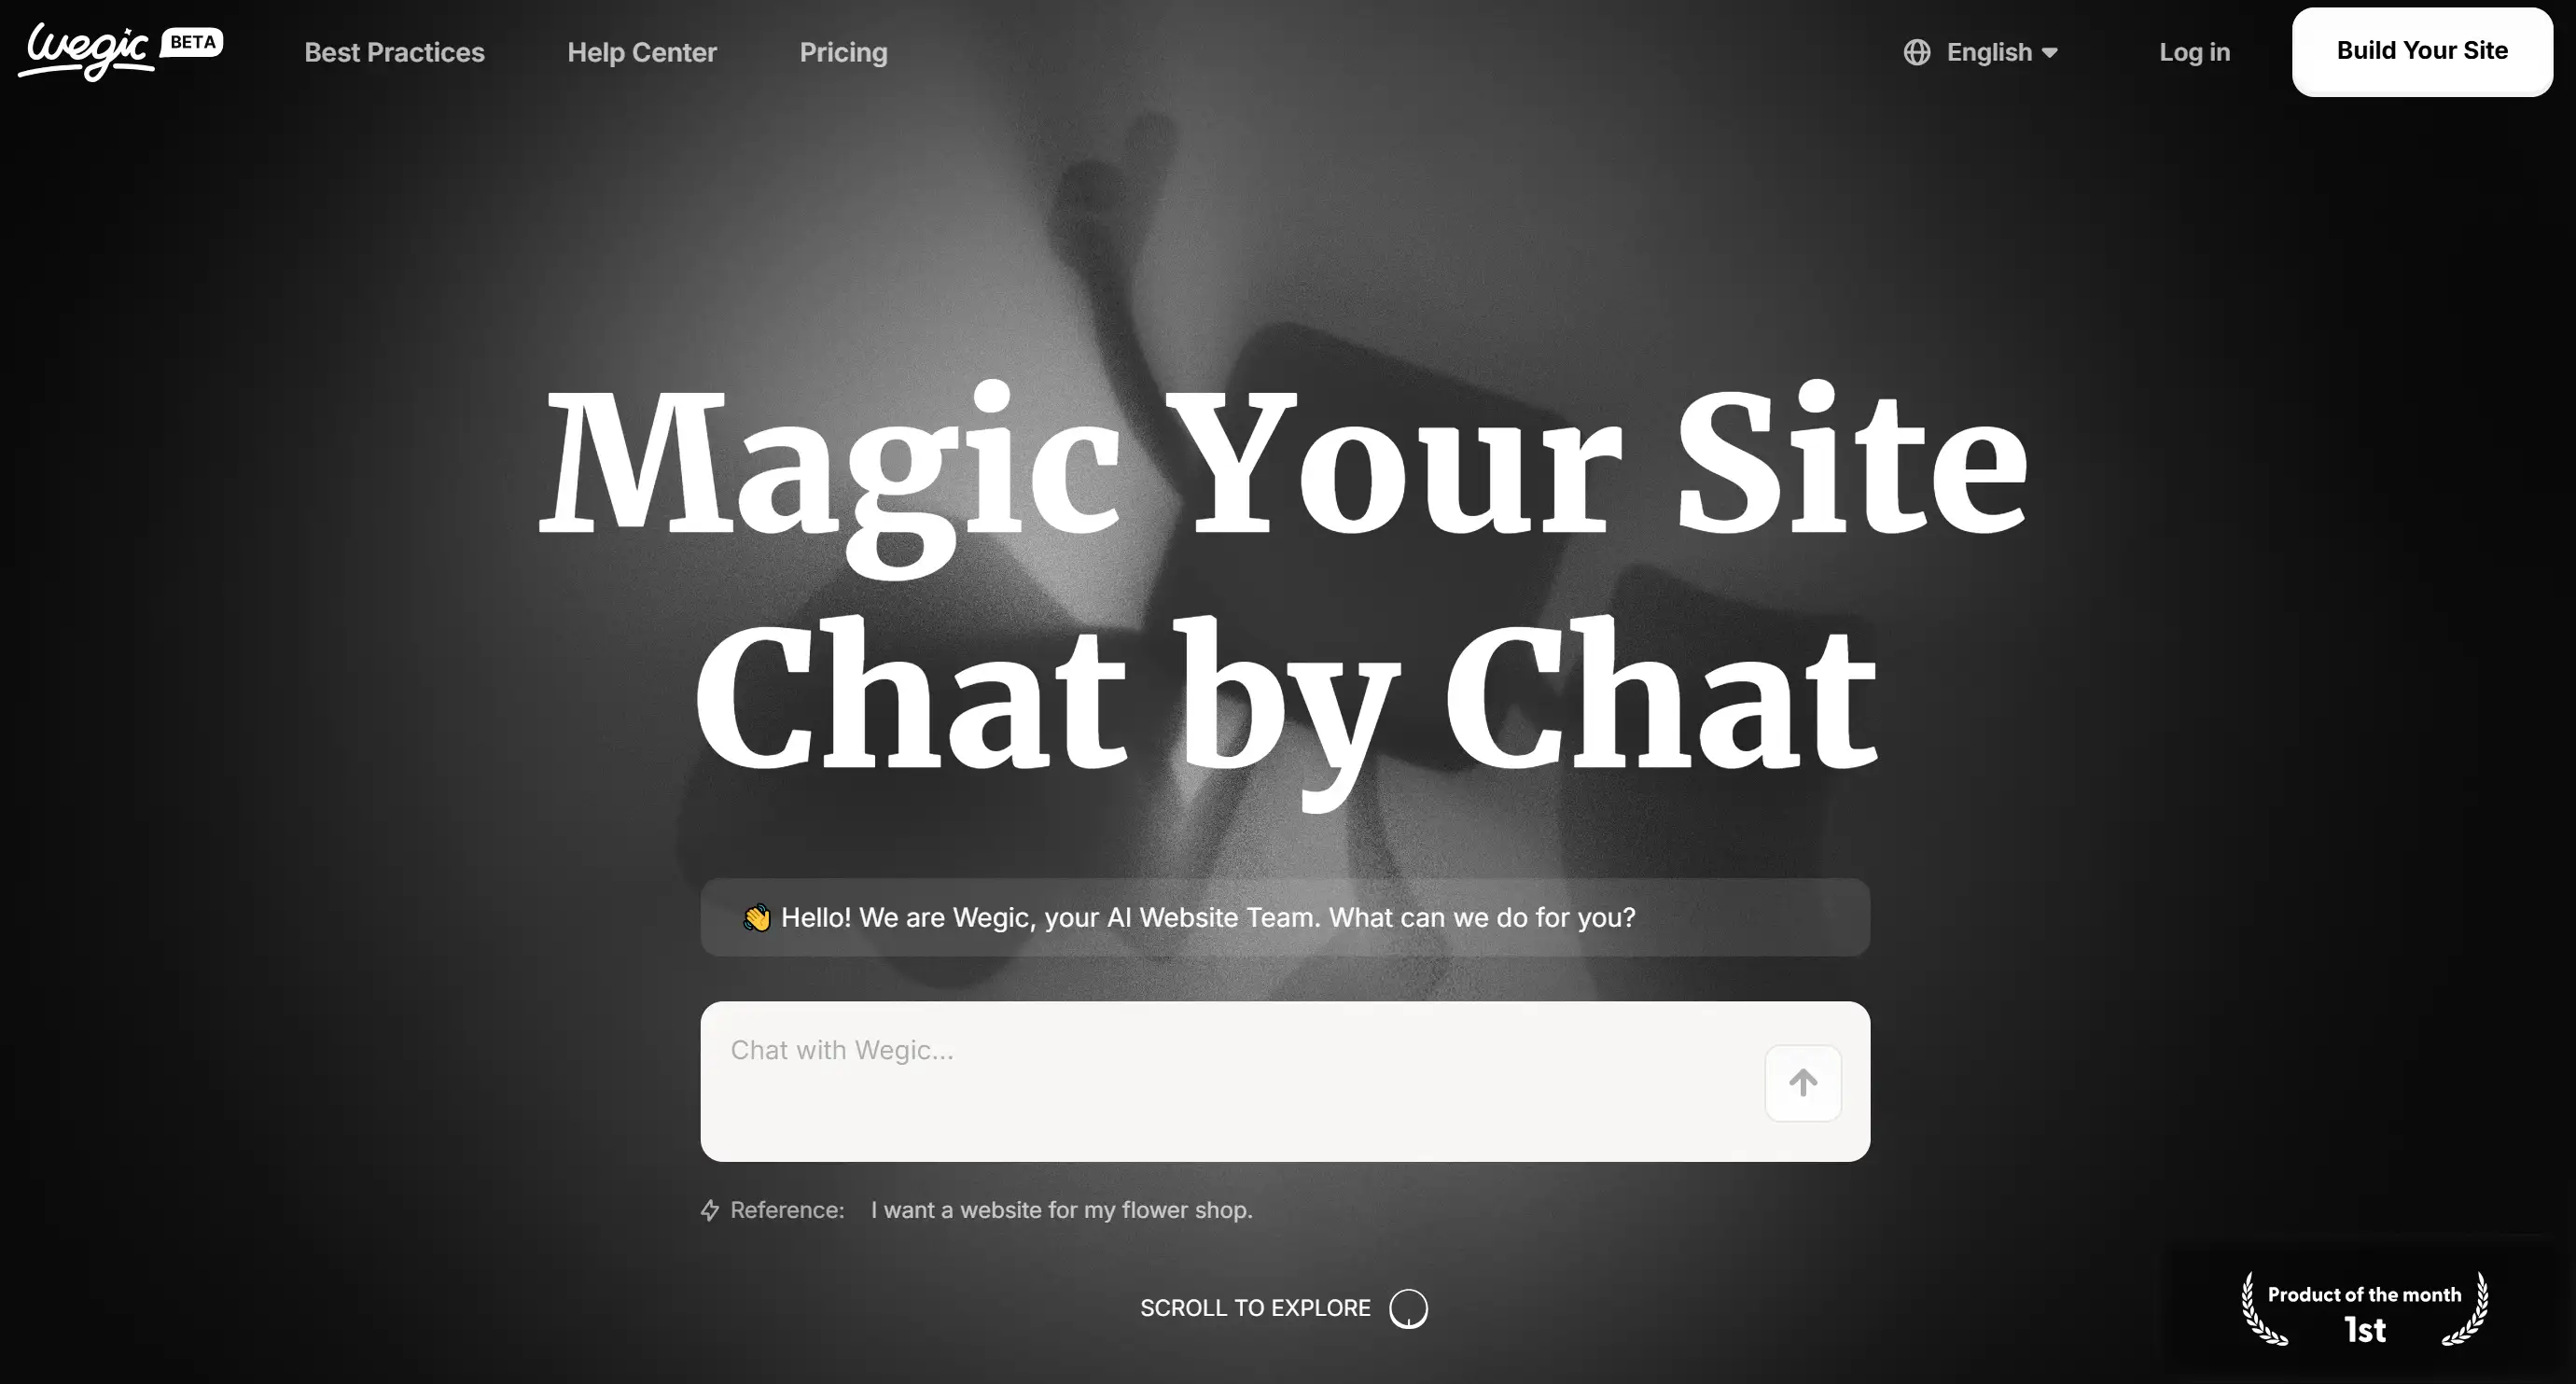Click the reference example flower shop link

1062,1210
